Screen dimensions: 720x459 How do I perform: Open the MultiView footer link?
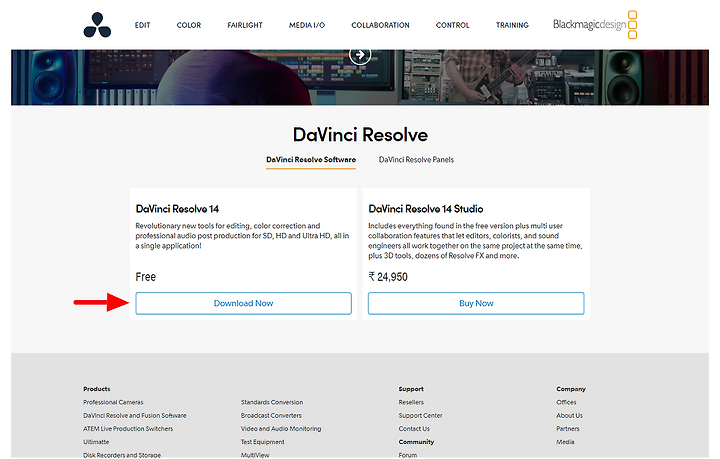click(255, 455)
